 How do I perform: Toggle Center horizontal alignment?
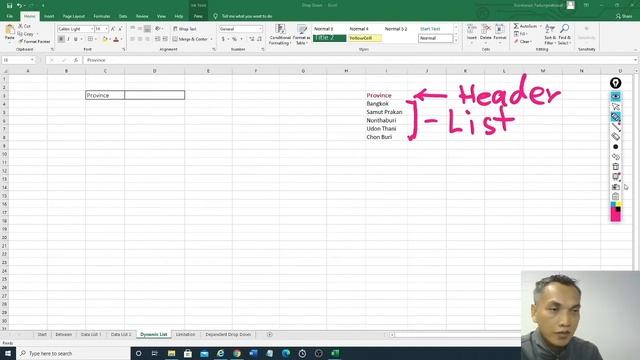coord(140,39)
